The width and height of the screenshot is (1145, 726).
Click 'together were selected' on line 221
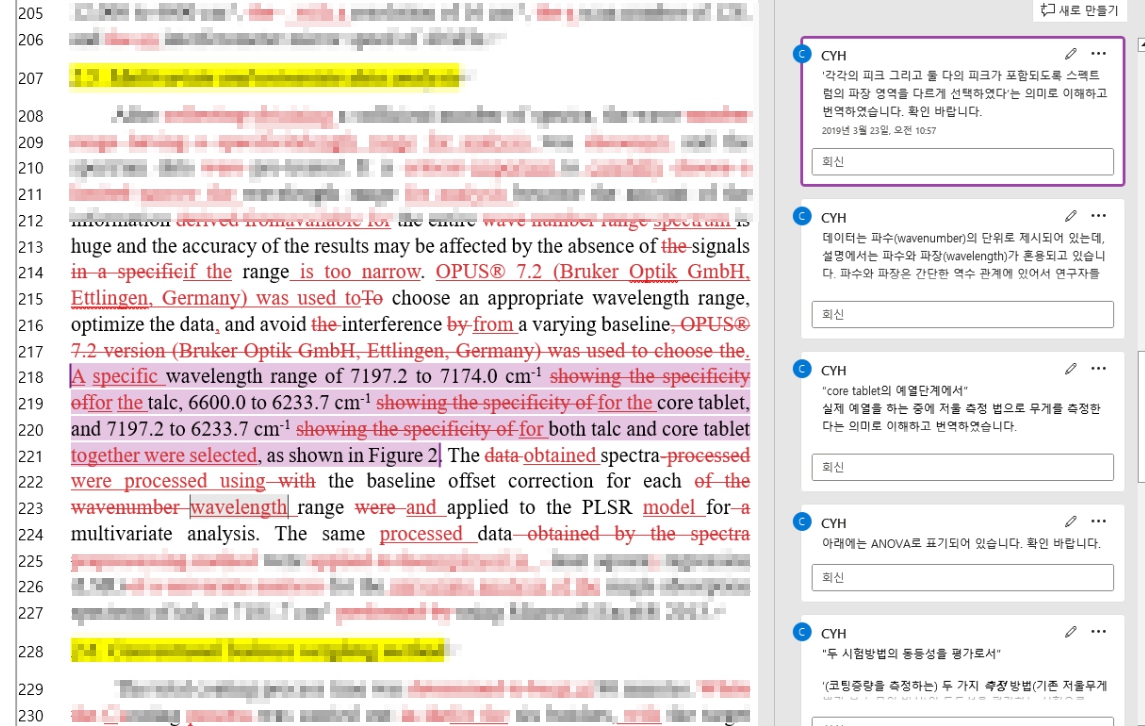[x=164, y=455]
